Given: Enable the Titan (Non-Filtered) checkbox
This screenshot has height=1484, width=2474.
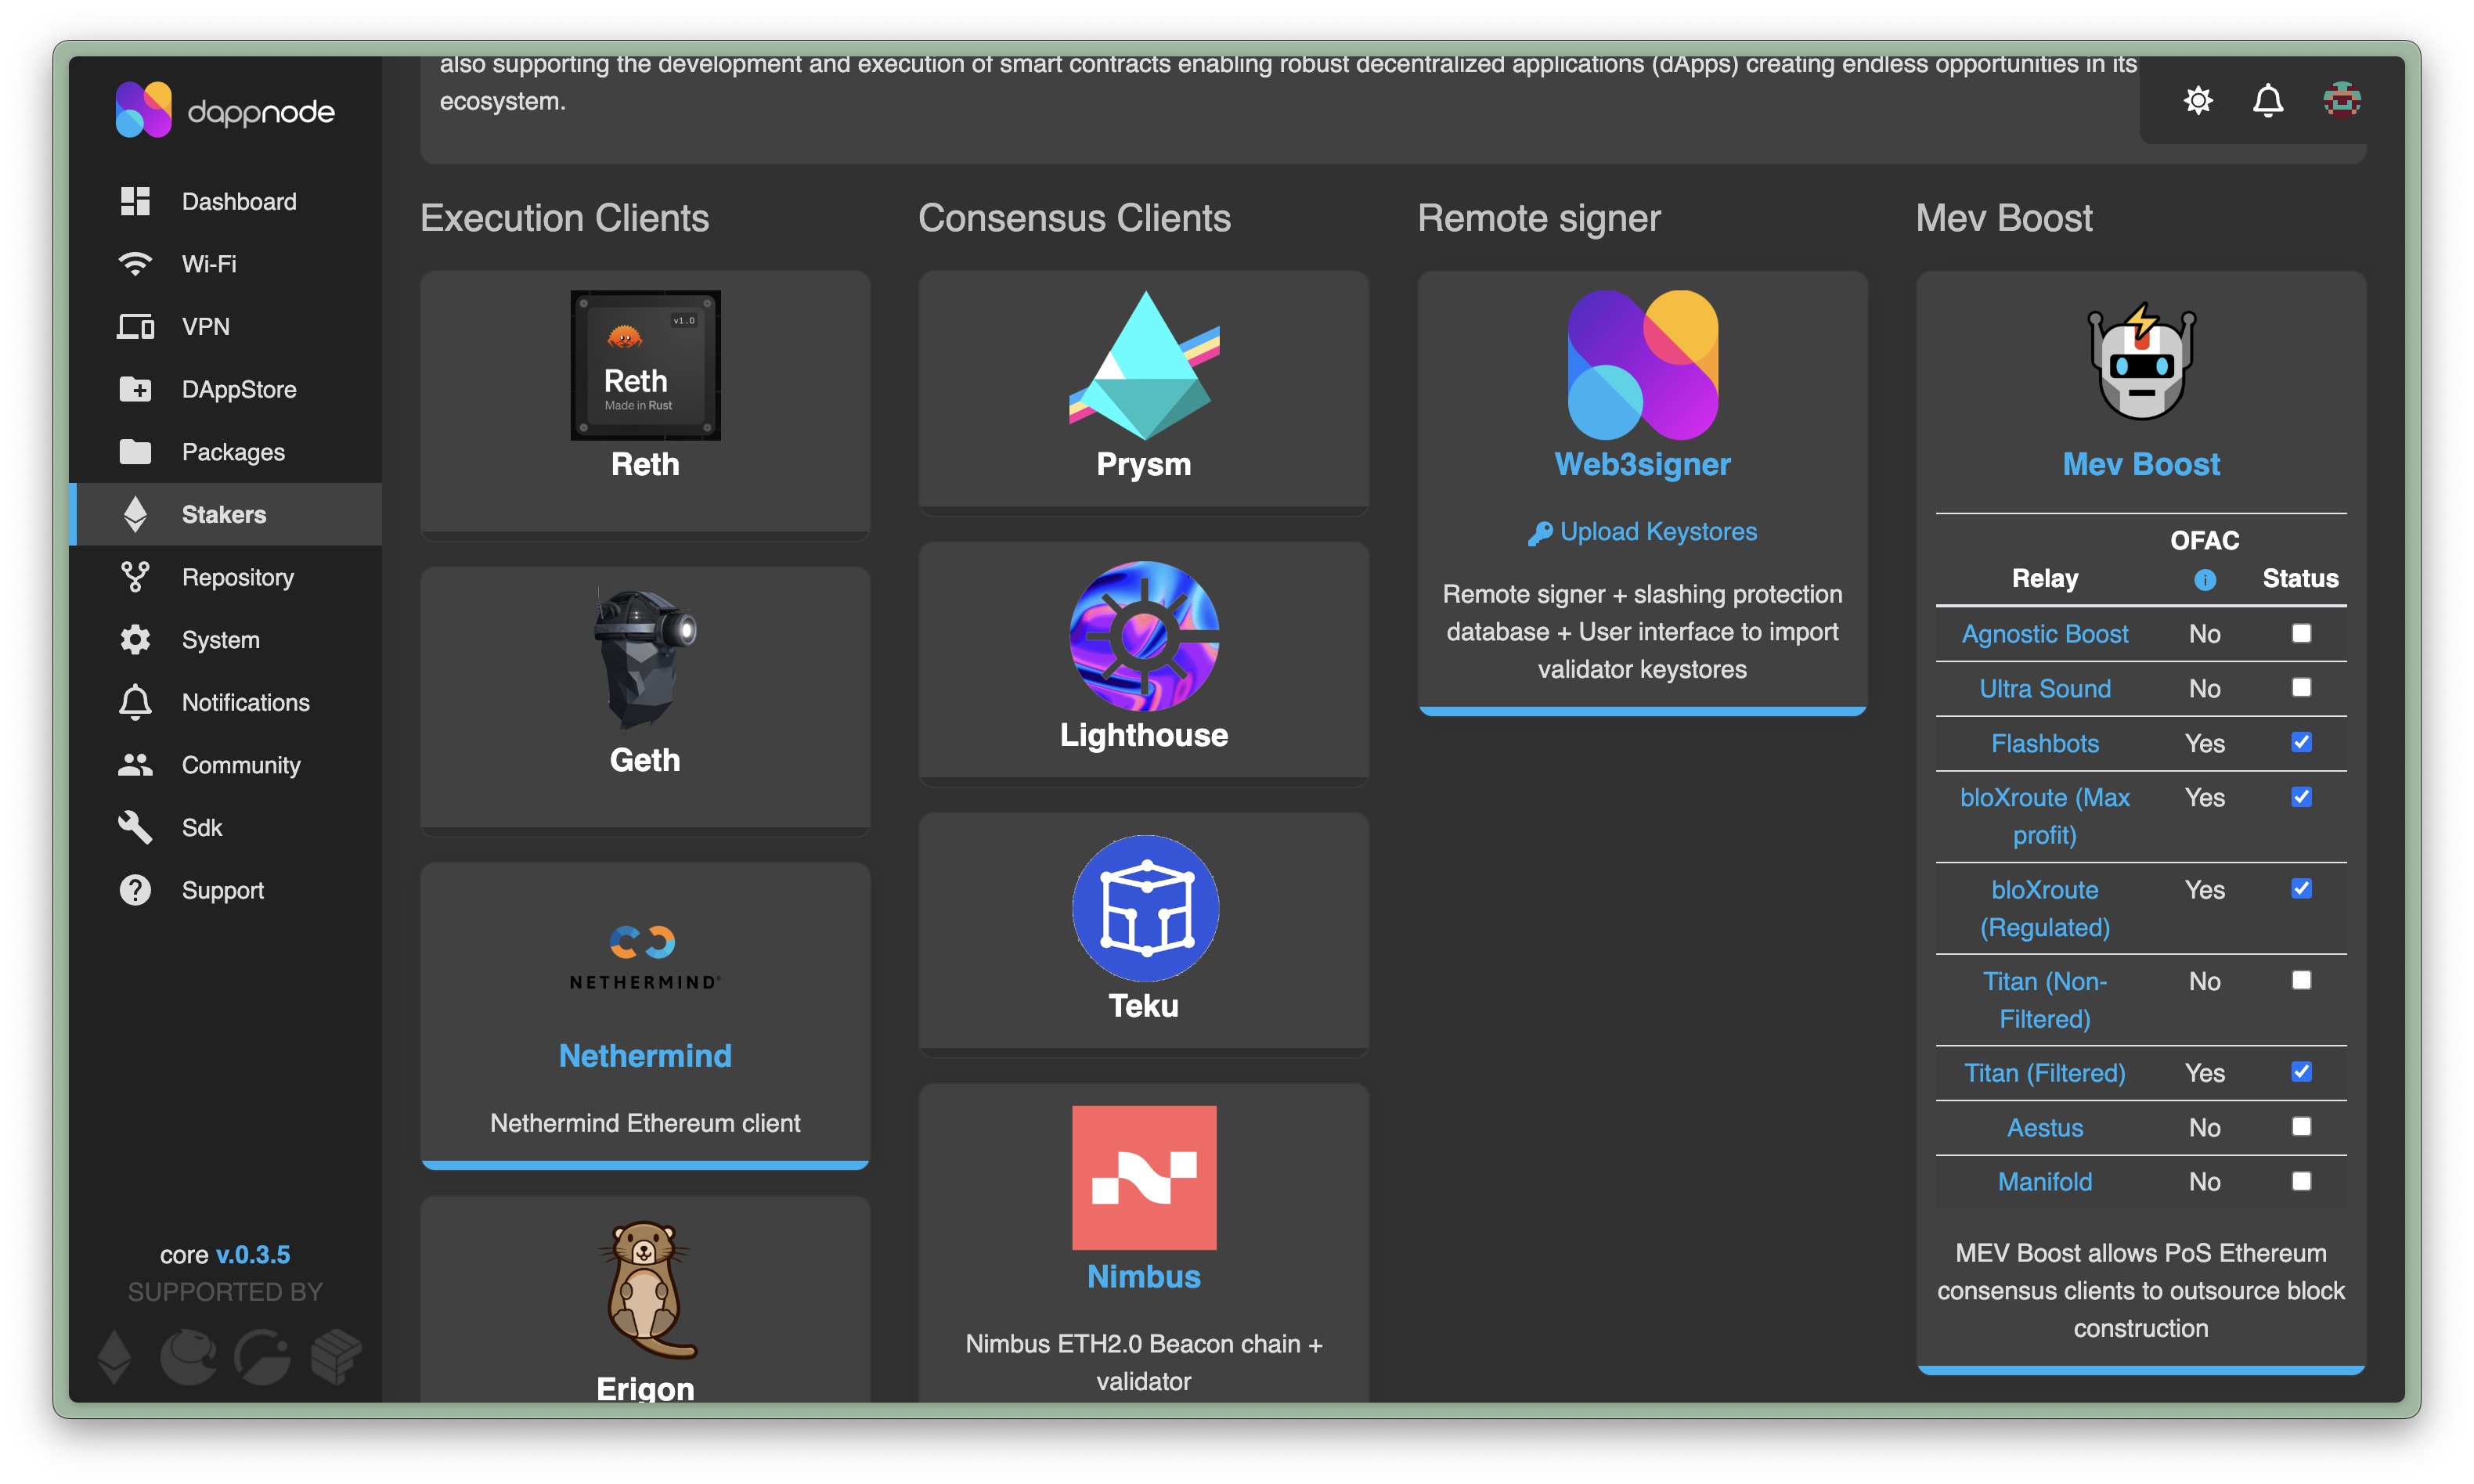Looking at the screenshot, I should click(2300, 980).
